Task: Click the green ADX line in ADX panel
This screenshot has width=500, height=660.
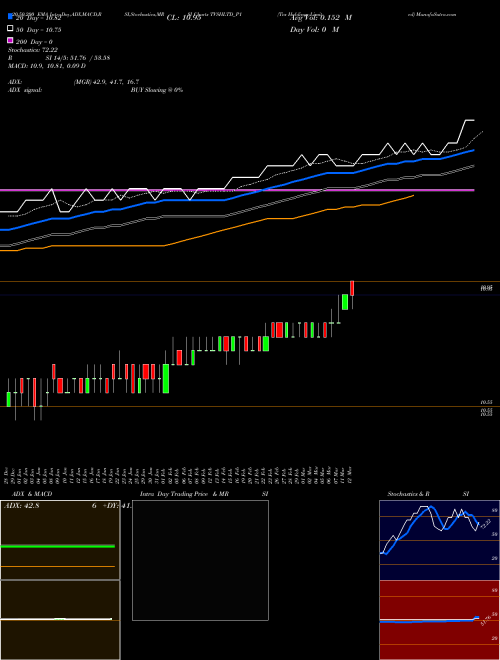Action: point(58,546)
